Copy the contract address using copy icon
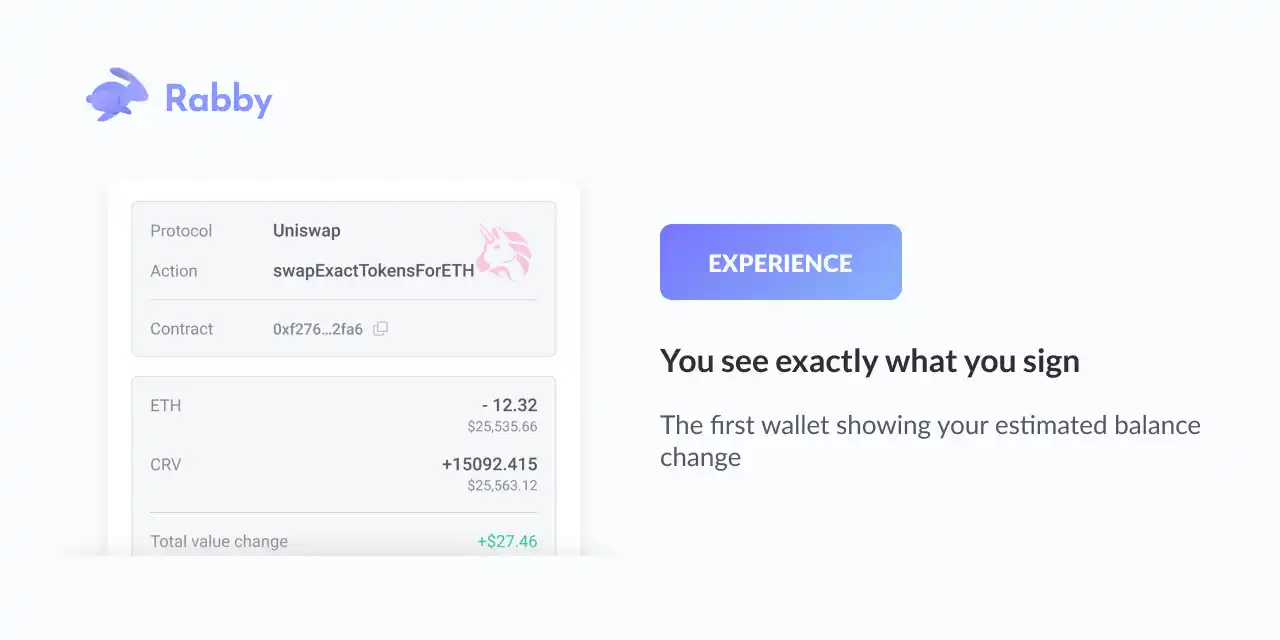 click(380, 329)
